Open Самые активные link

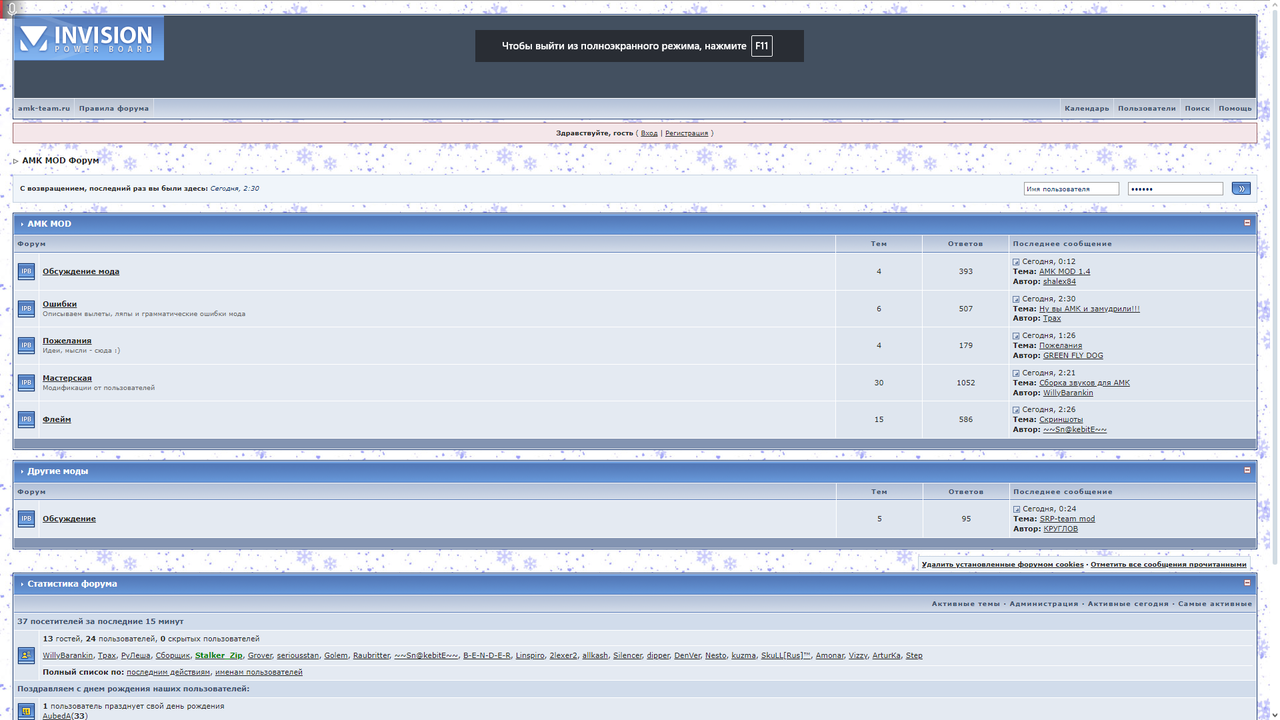coord(1214,604)
